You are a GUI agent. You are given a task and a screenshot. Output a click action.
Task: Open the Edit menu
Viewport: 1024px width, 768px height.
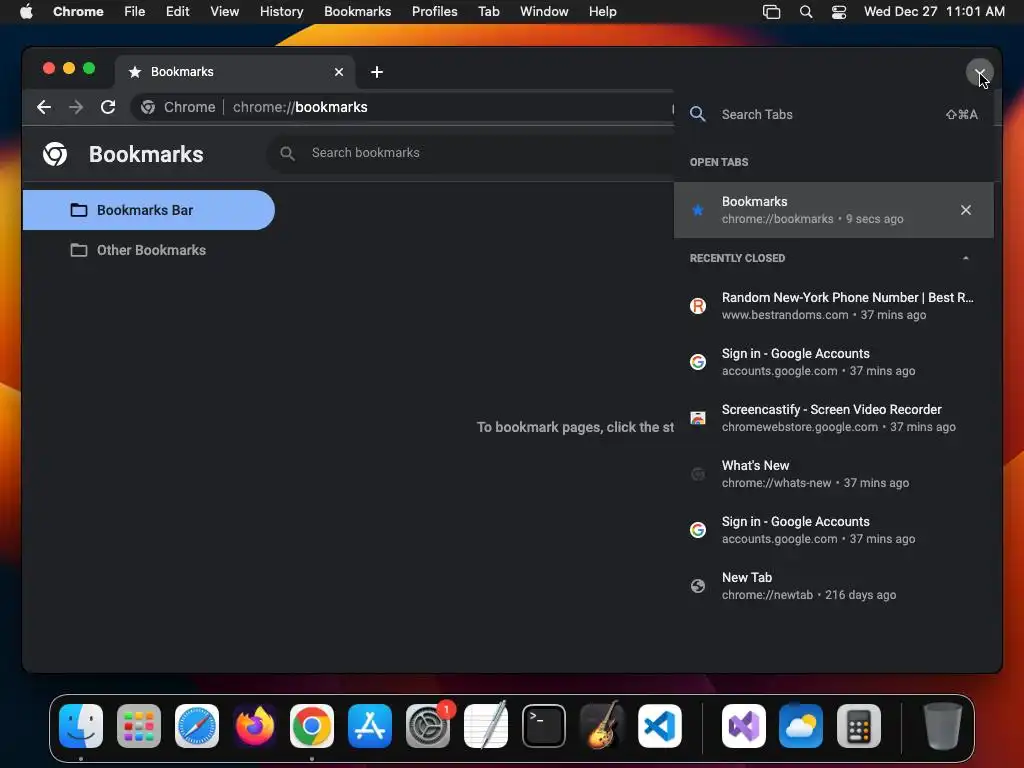(177, 12)
